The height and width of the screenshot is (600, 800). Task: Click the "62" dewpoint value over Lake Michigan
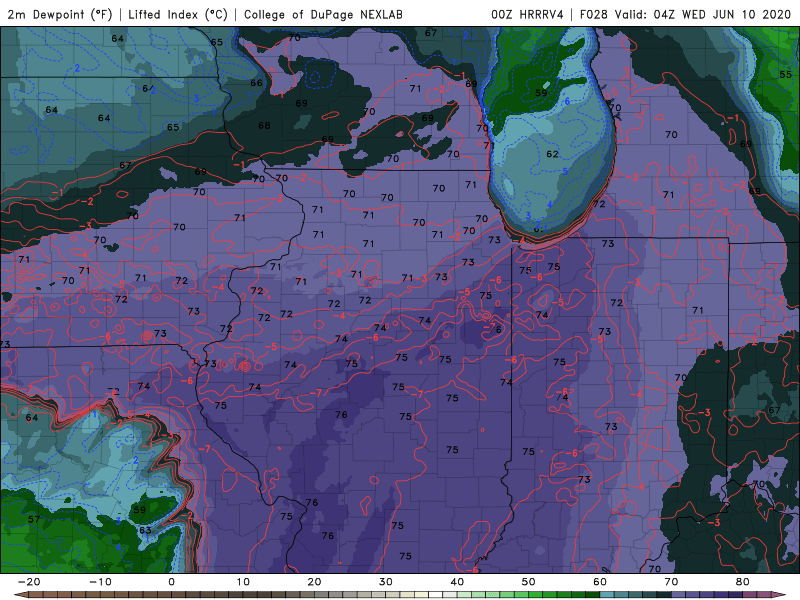[x=553, y=154]
